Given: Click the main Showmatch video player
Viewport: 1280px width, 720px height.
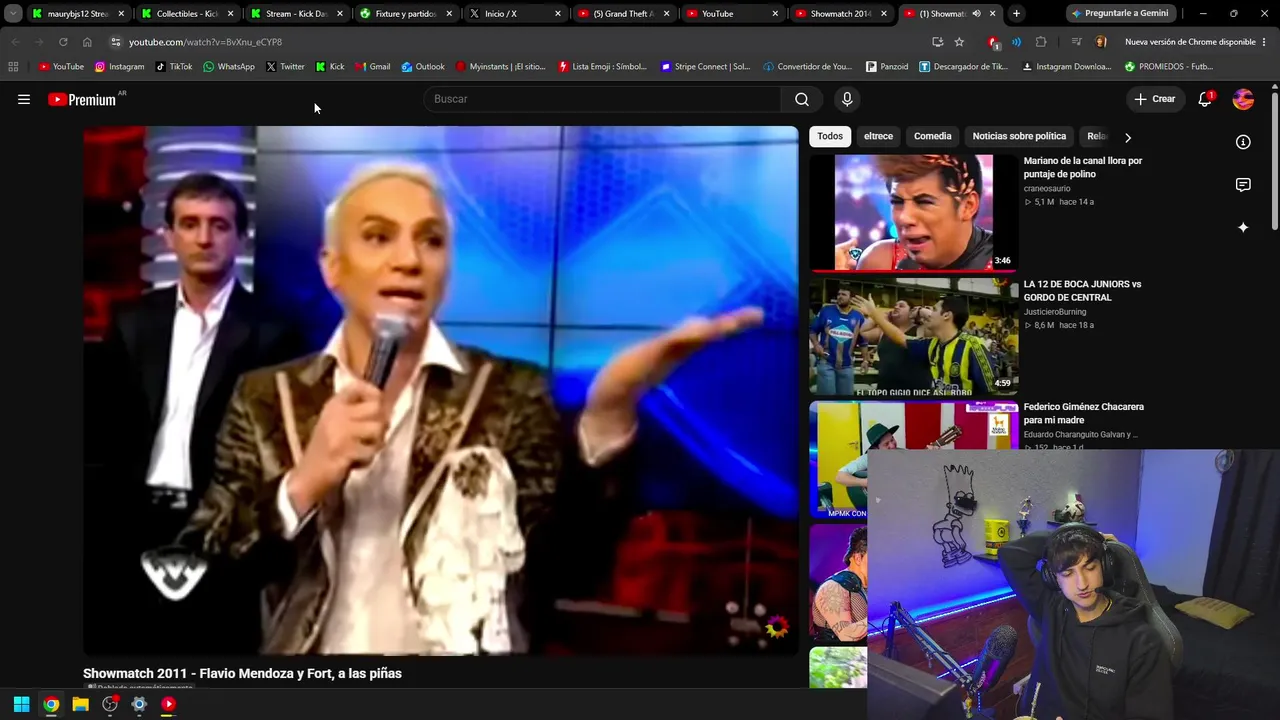Looking at the screenshot, I should pyautogui.click(x=441, y=391).
